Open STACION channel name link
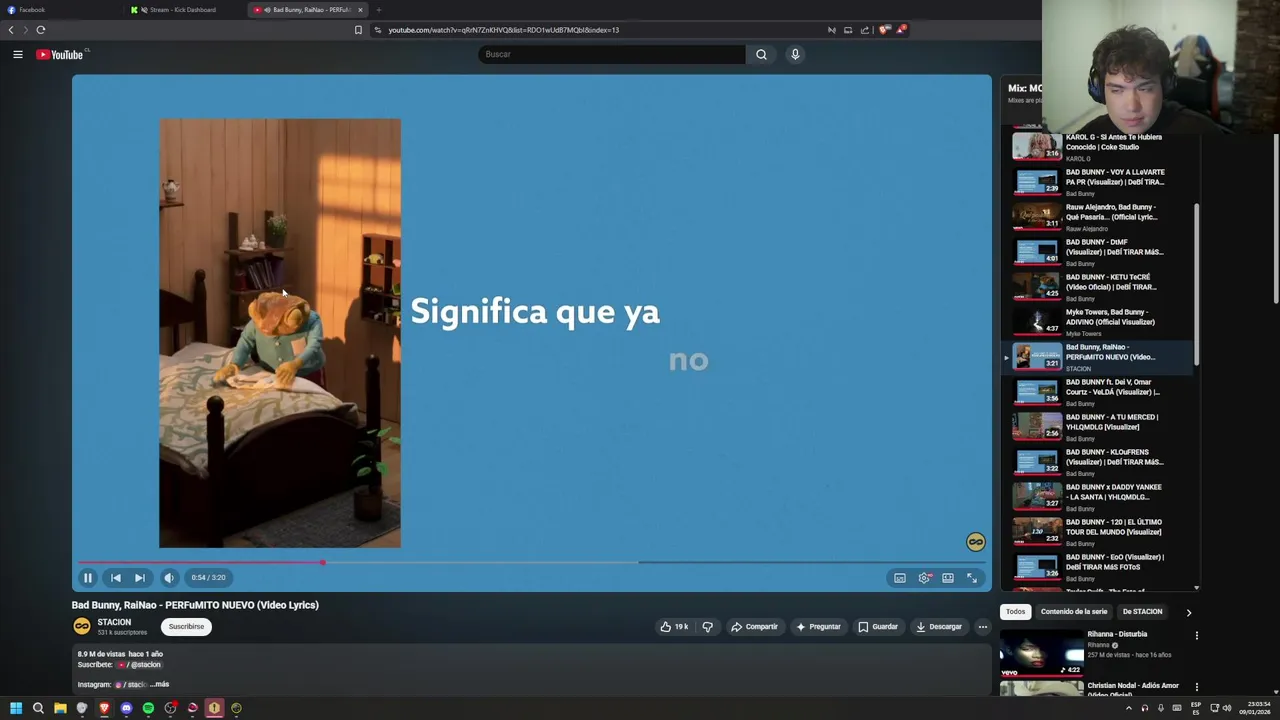This screenshot has height=720, width=1280. tap(114, 622)
